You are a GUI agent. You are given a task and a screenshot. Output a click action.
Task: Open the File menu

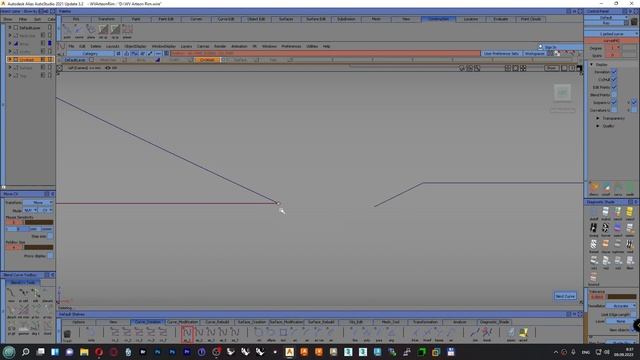(71, 47)
